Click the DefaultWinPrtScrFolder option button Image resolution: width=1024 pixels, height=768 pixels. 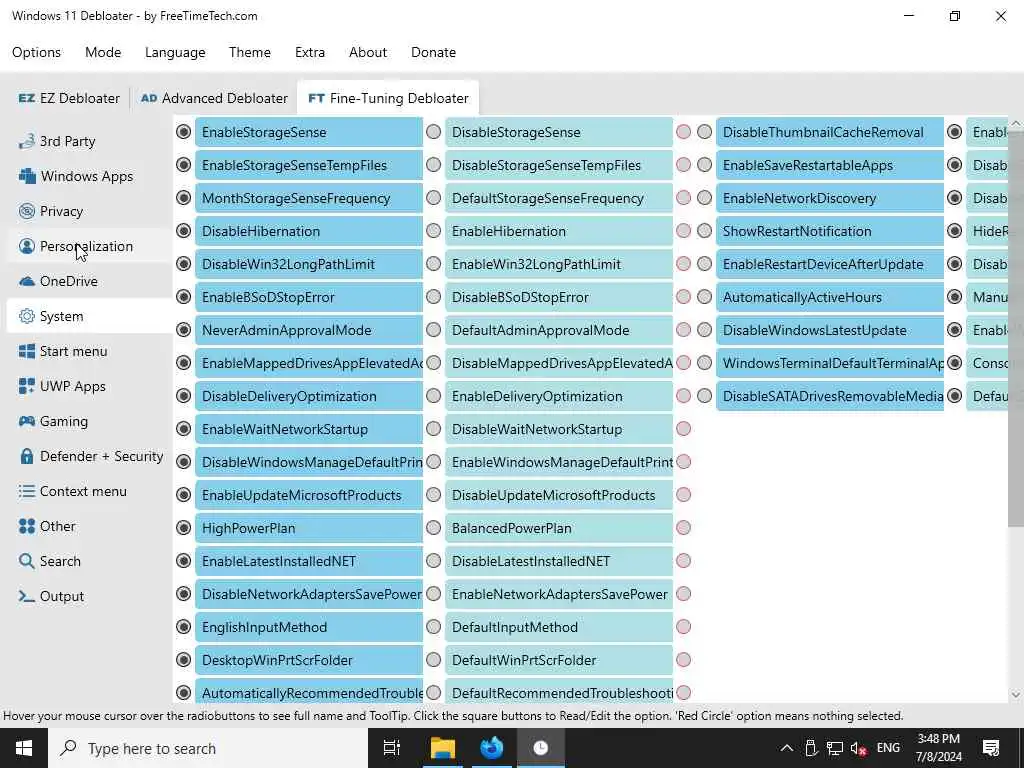559,660
